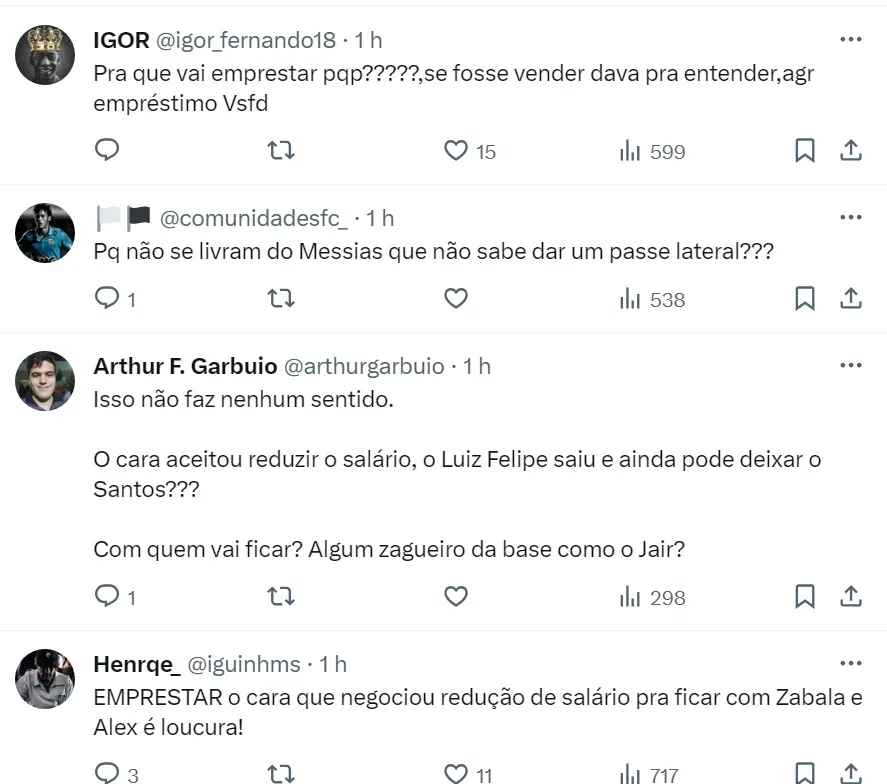Reply to the @comunidadesfc_ tweet

107,298
